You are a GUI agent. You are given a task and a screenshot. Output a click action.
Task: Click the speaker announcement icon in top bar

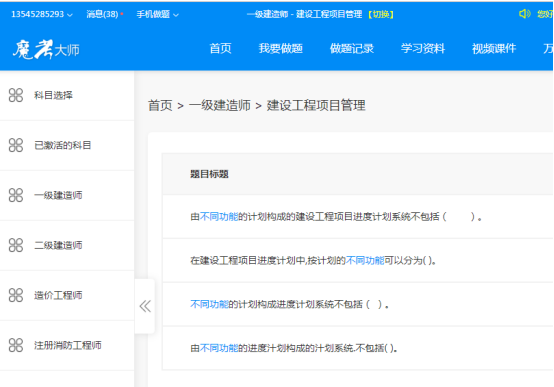pos(525,14)
